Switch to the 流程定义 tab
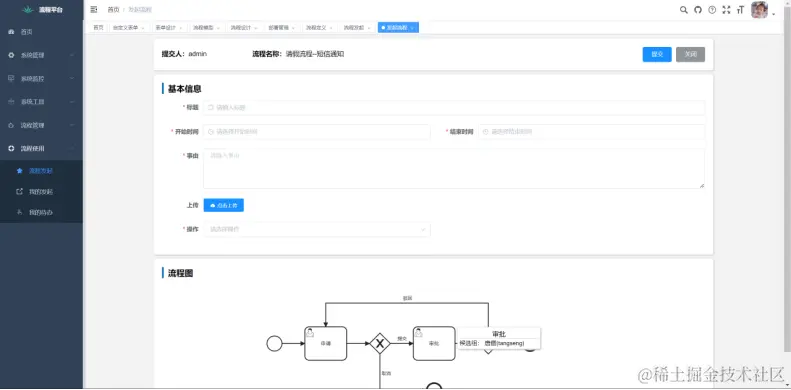Image resolution: width=791 pixels, height=390 pixels. click(x=320, y=28)
